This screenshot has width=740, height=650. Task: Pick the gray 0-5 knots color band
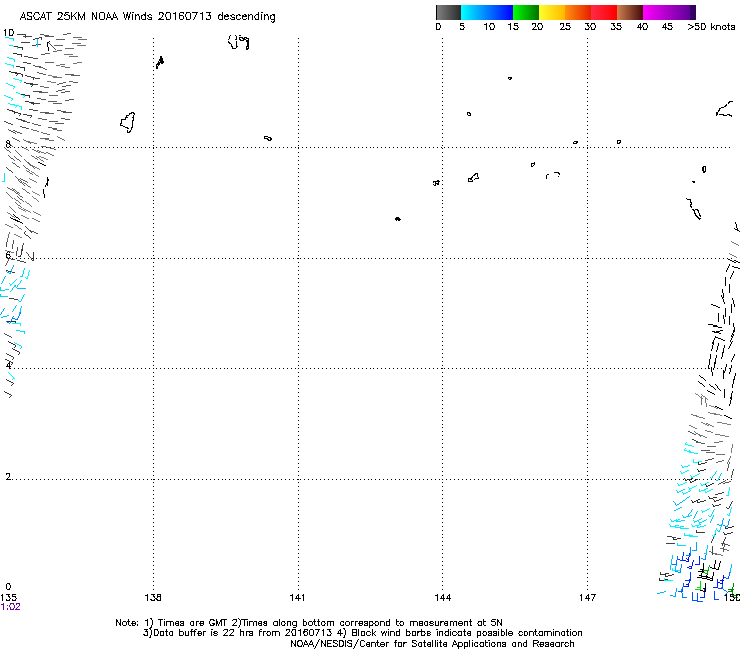[448, 12]
